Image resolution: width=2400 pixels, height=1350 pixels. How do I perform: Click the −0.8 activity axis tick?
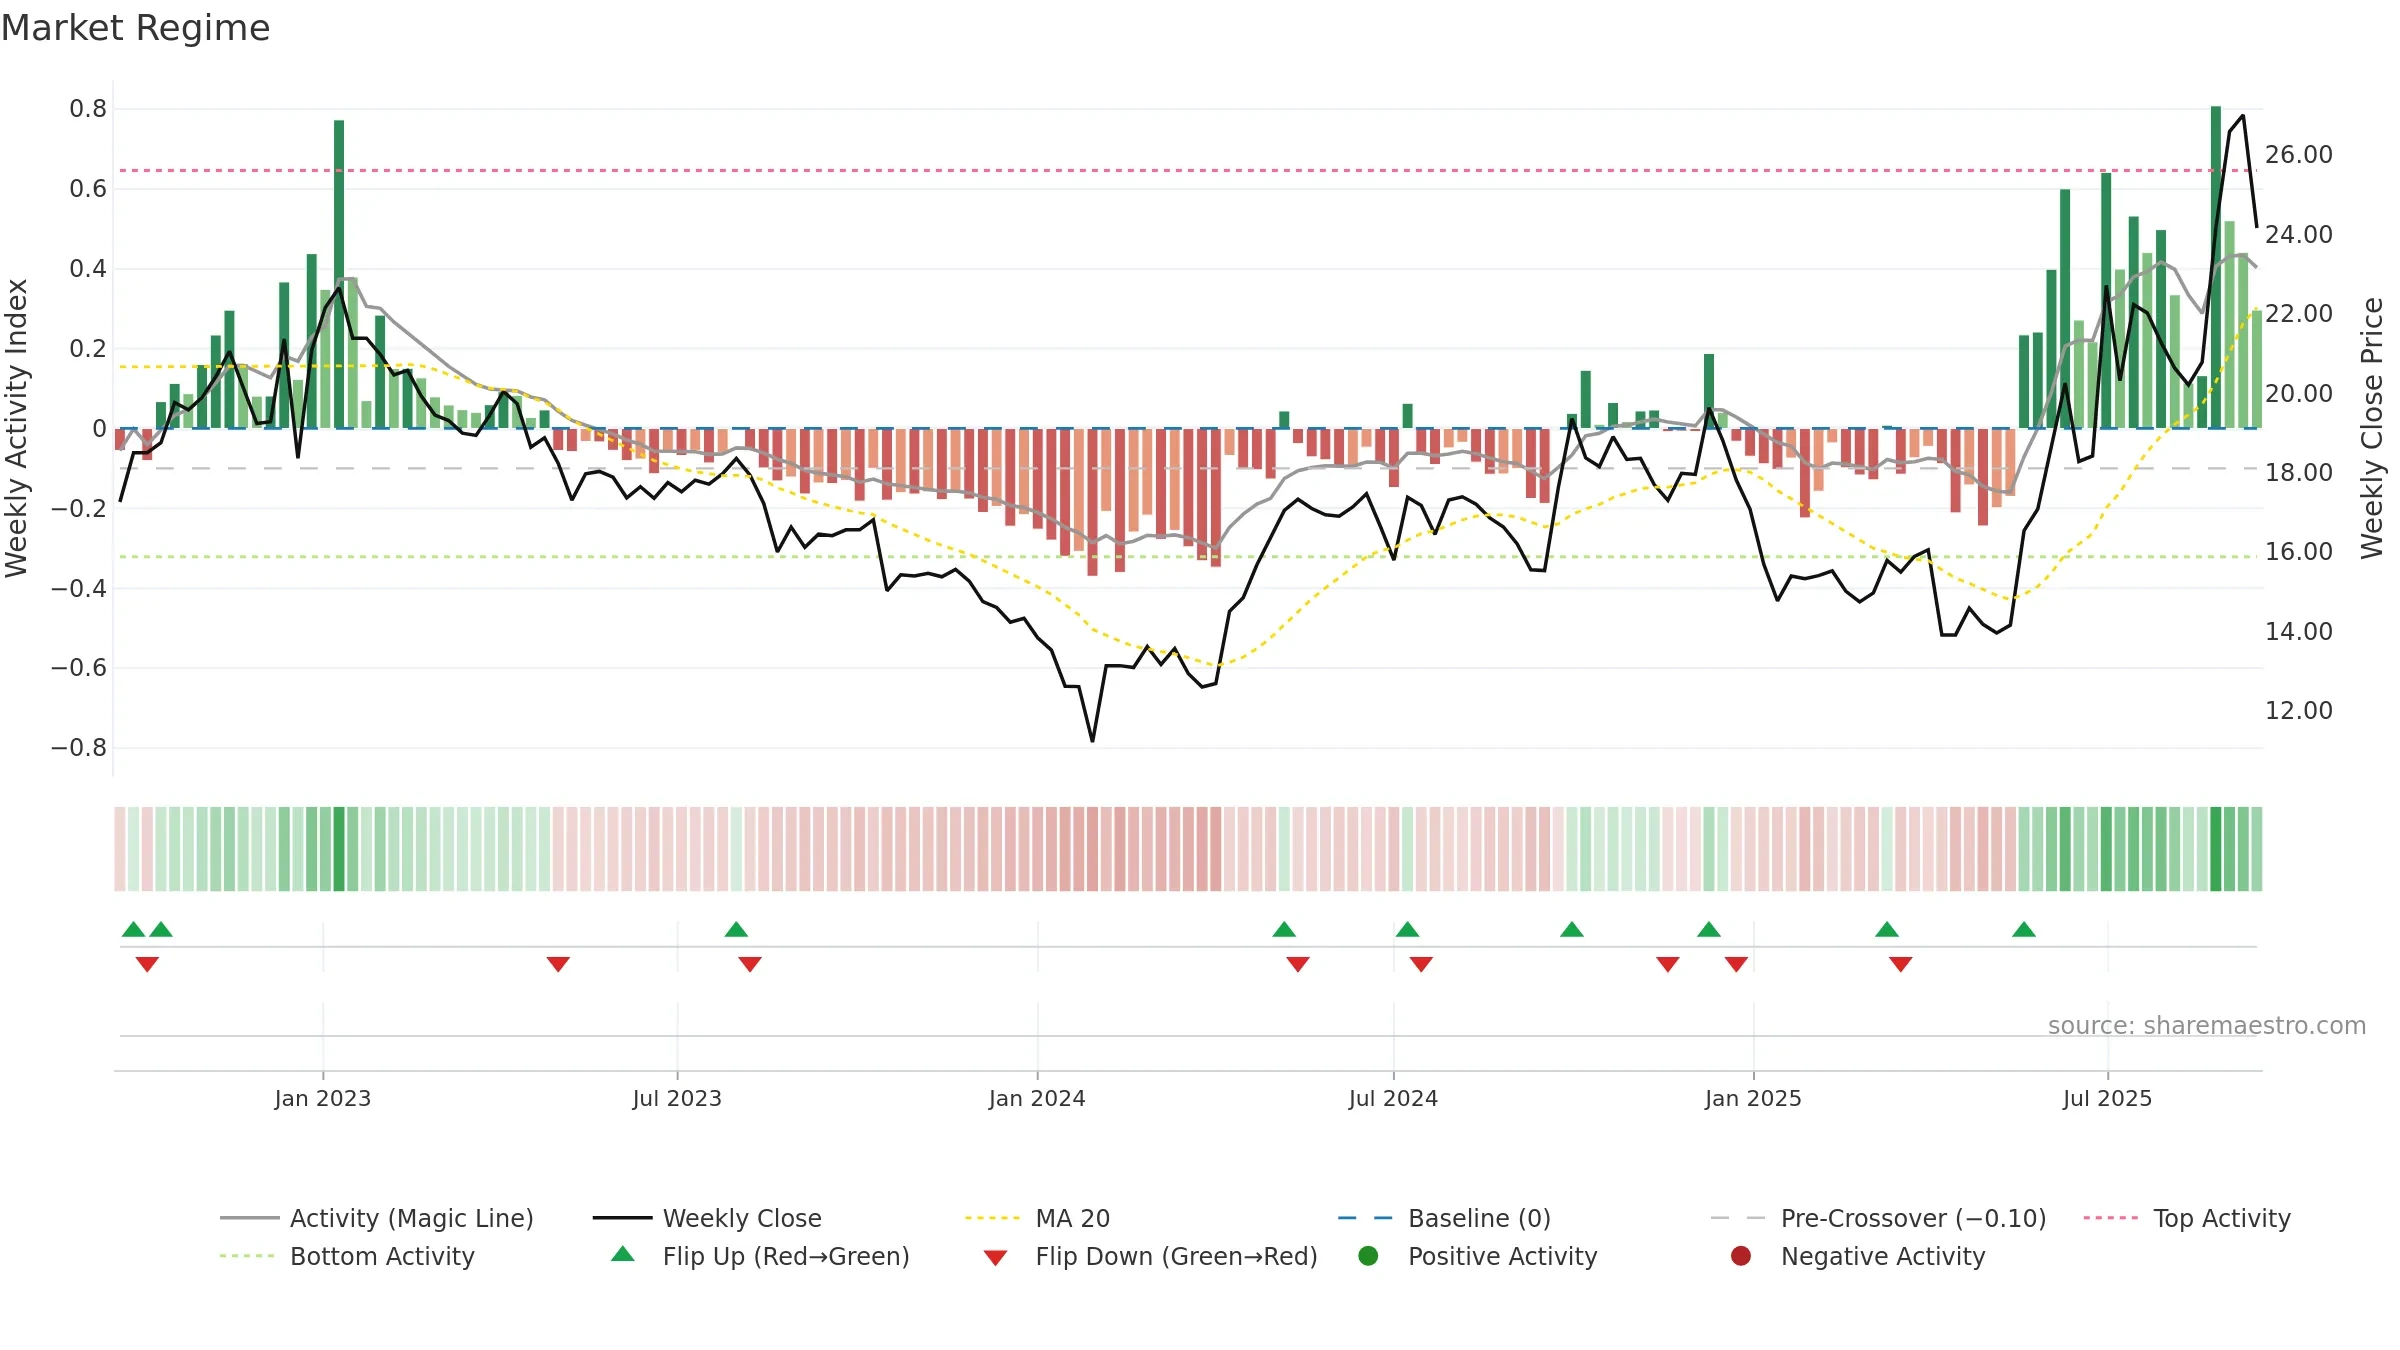tap(79, 748)
